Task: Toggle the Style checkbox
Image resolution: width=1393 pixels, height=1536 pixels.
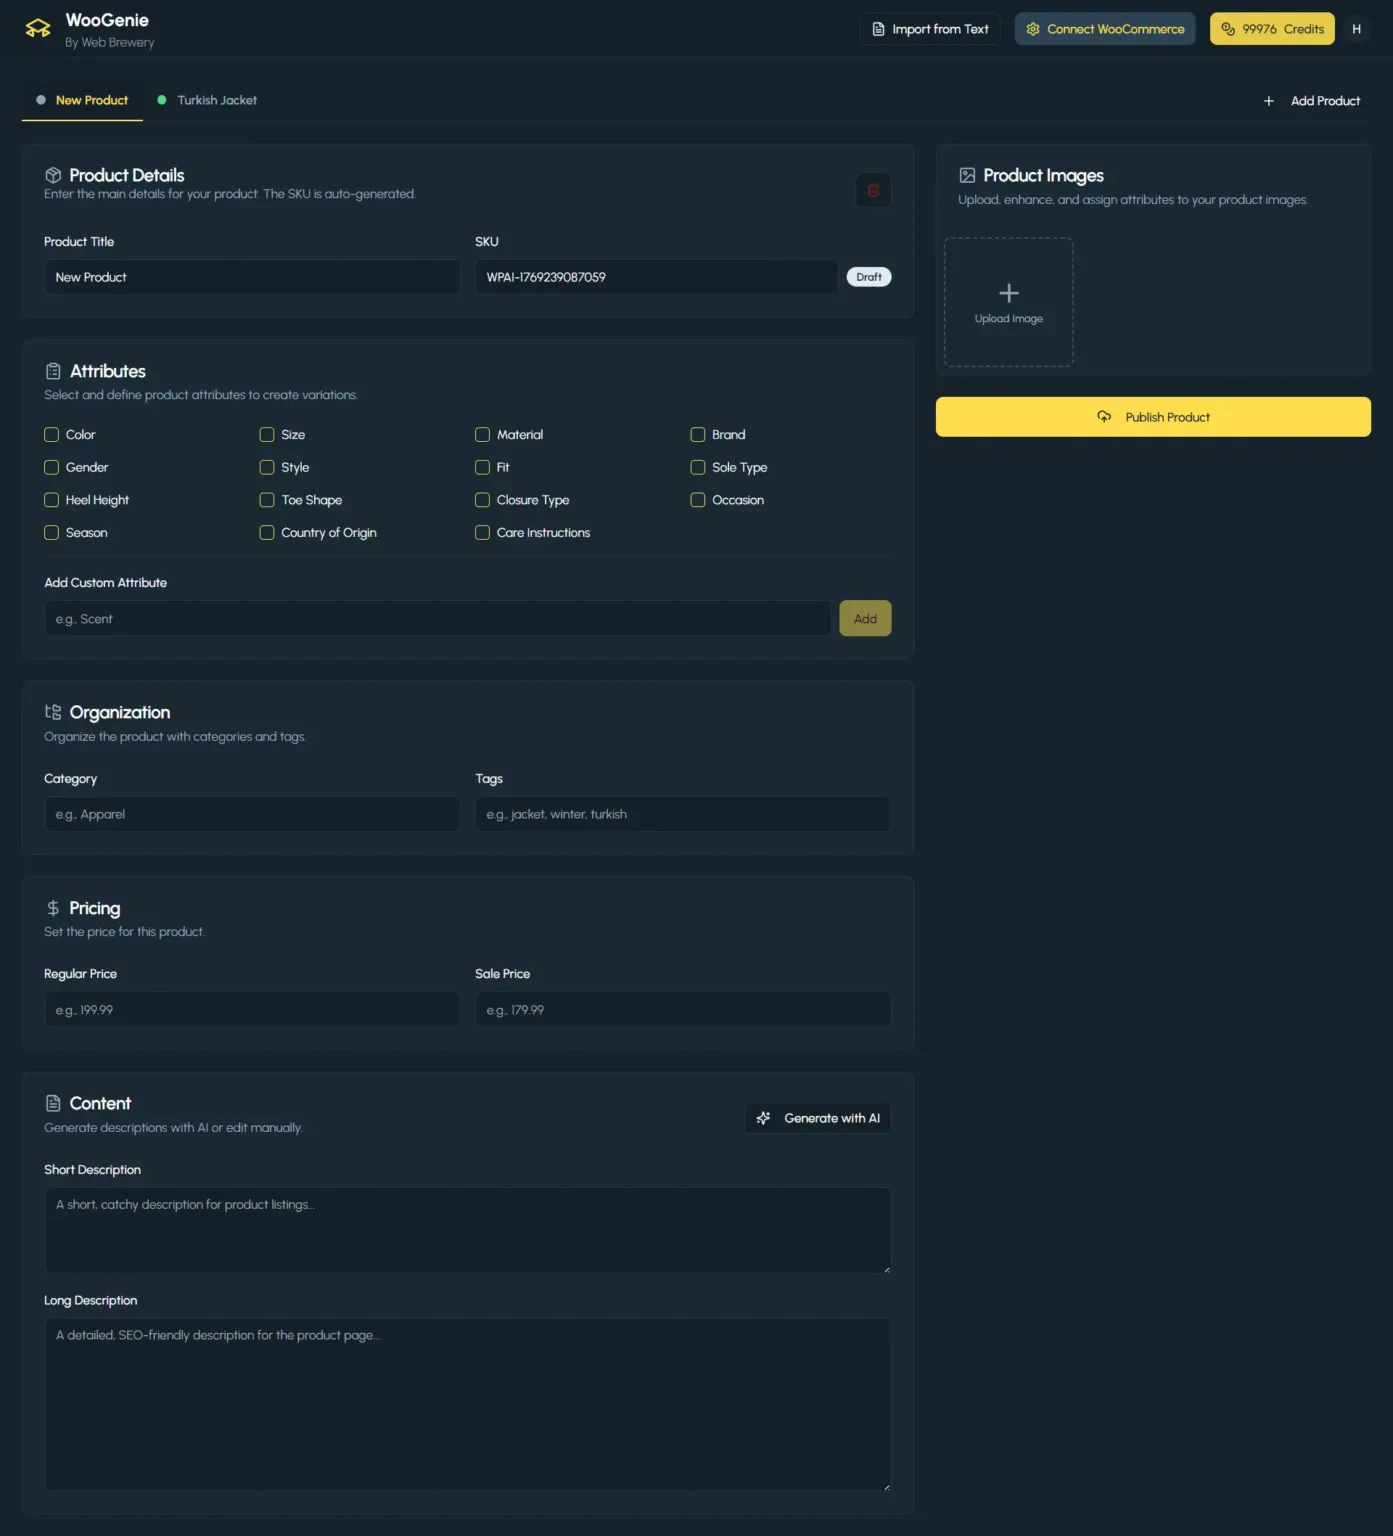Action: (x=267, y=467)
